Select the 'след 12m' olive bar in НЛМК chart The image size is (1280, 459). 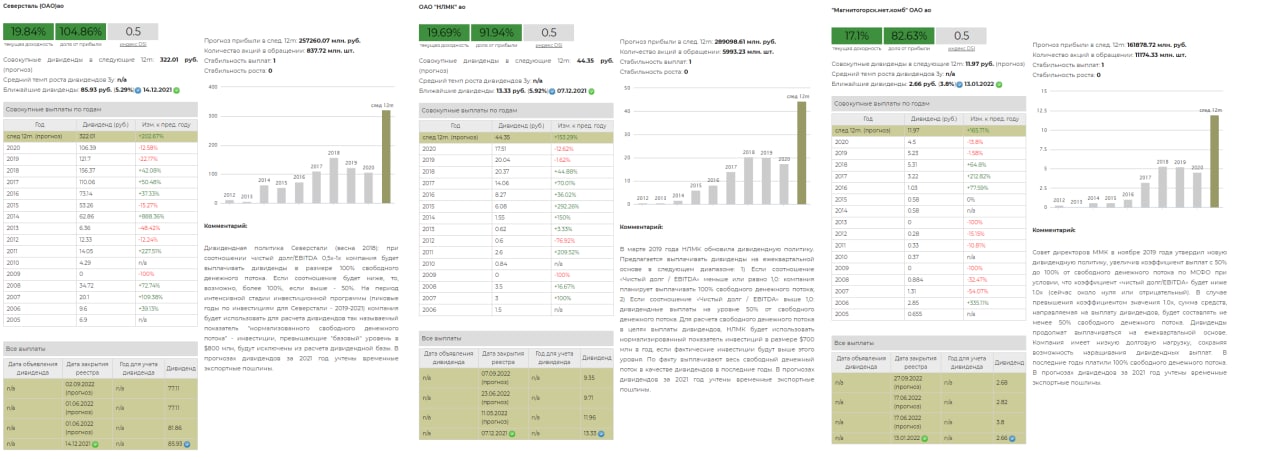coord(801,153)
